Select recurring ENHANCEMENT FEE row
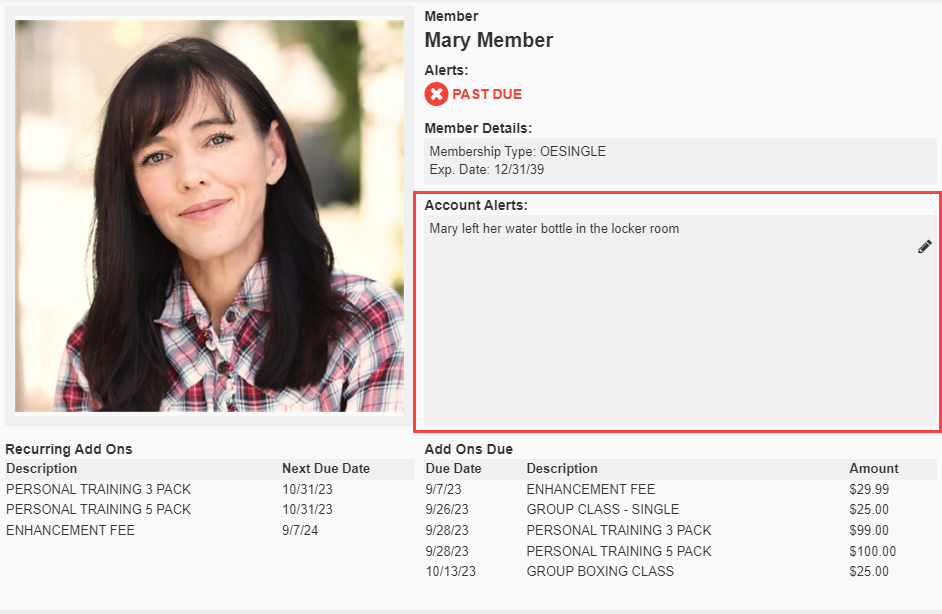Screen dimensions: 942x614 (209, 530)
